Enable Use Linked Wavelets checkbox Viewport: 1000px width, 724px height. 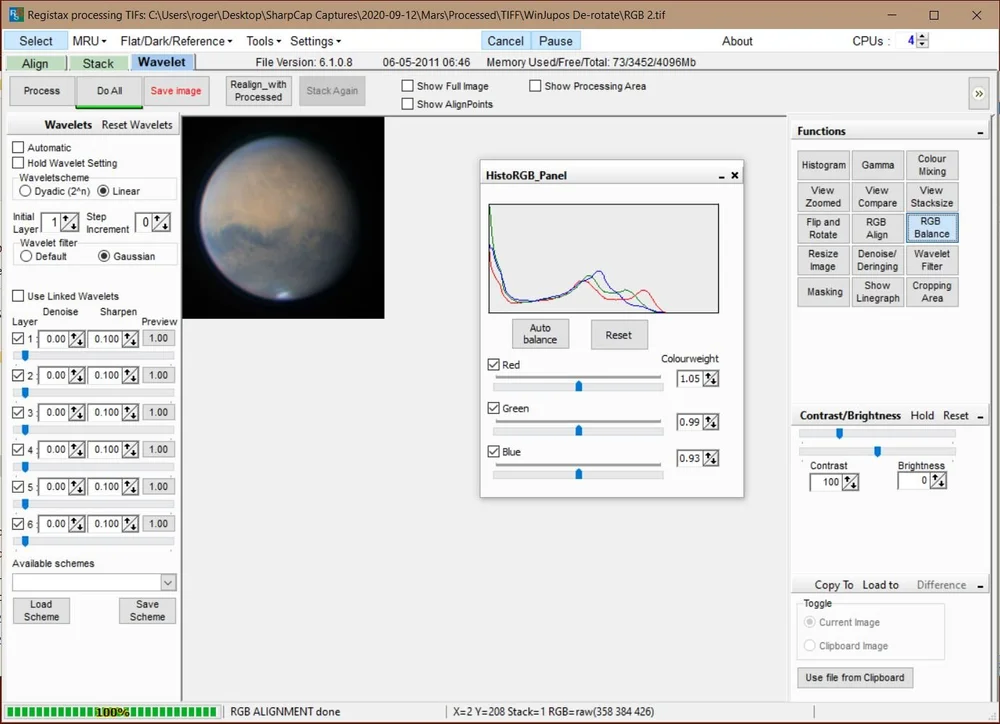tap(18, 296)
